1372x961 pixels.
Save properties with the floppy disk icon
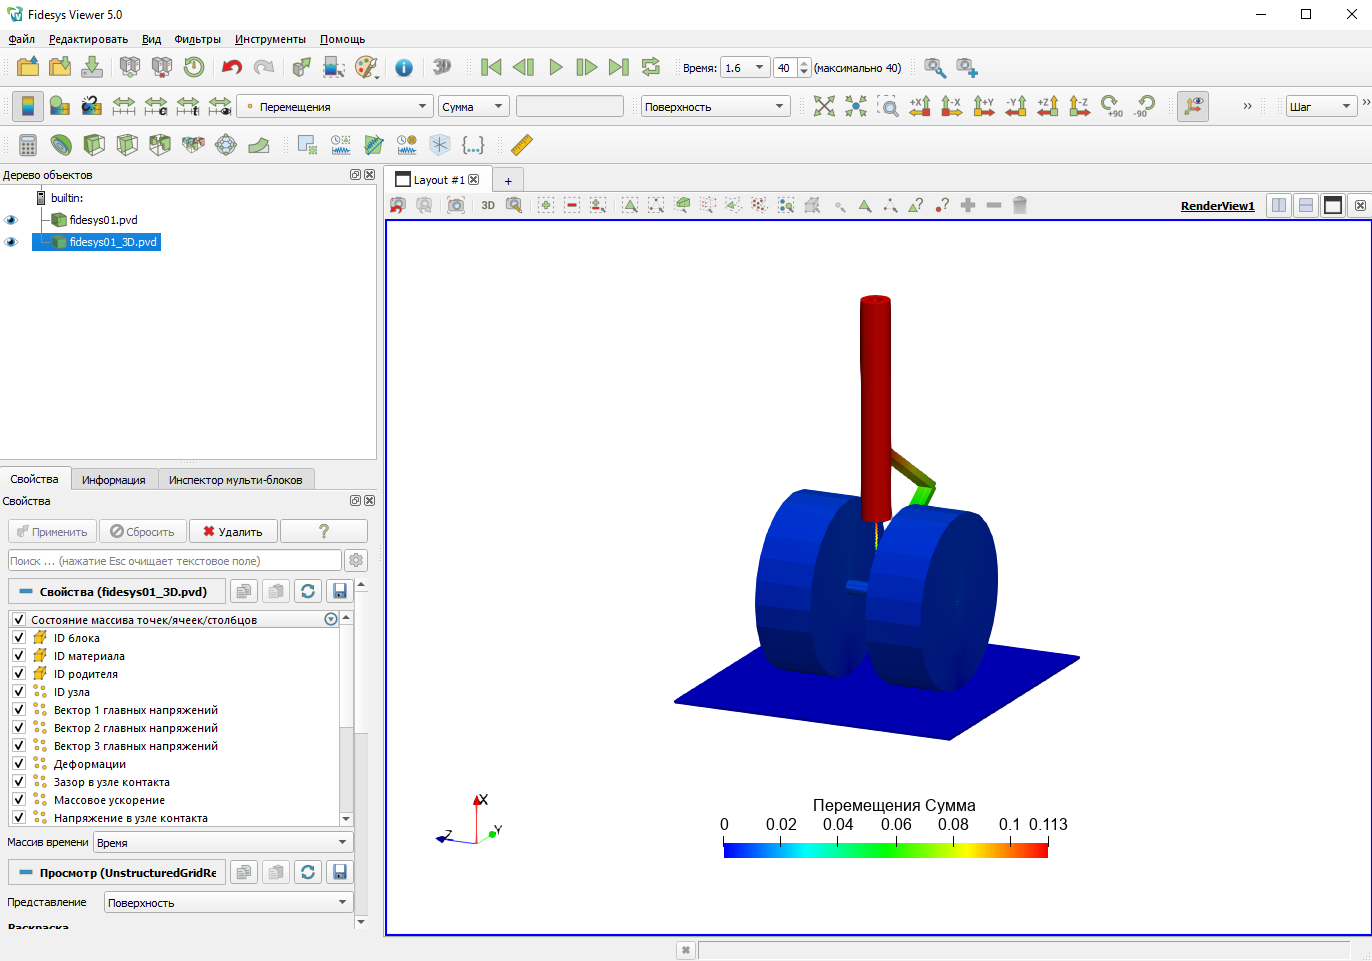(x=340, y=591)
